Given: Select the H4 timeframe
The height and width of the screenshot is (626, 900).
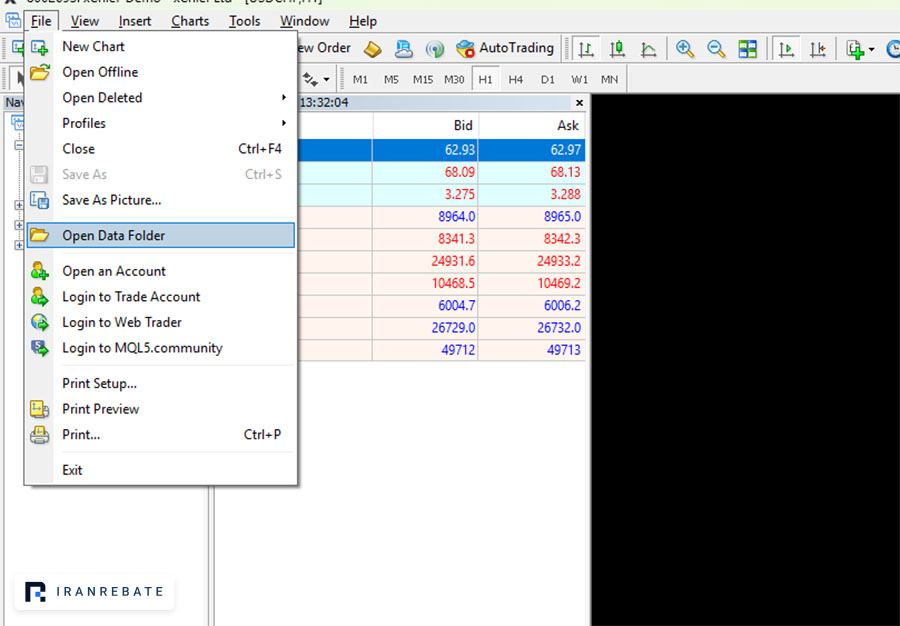Looking at the screenshot, I should click(515, 79).
